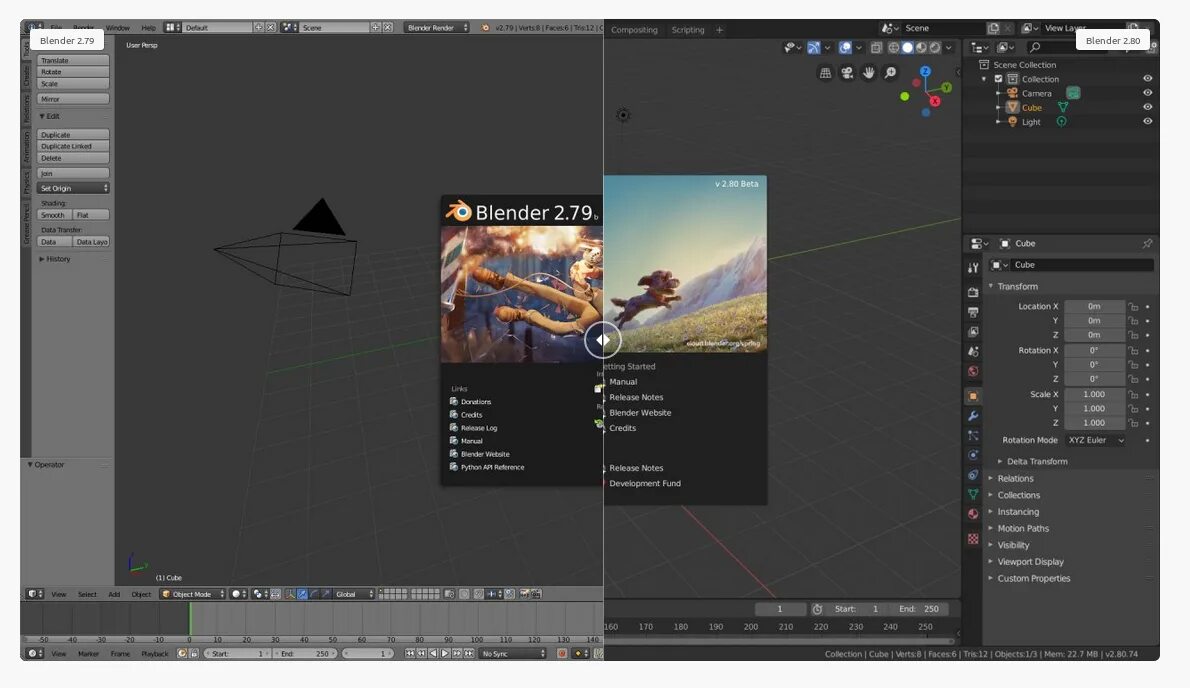Select rendered viewport shading mode

[935, 48]
